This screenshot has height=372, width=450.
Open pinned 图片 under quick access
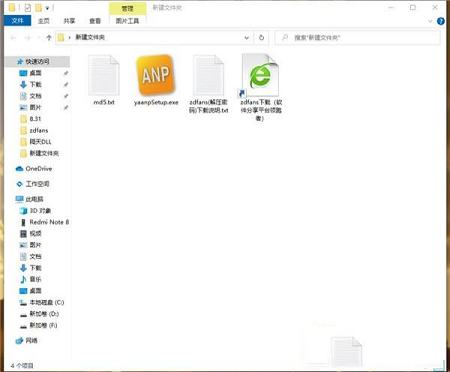coord(35,107)
